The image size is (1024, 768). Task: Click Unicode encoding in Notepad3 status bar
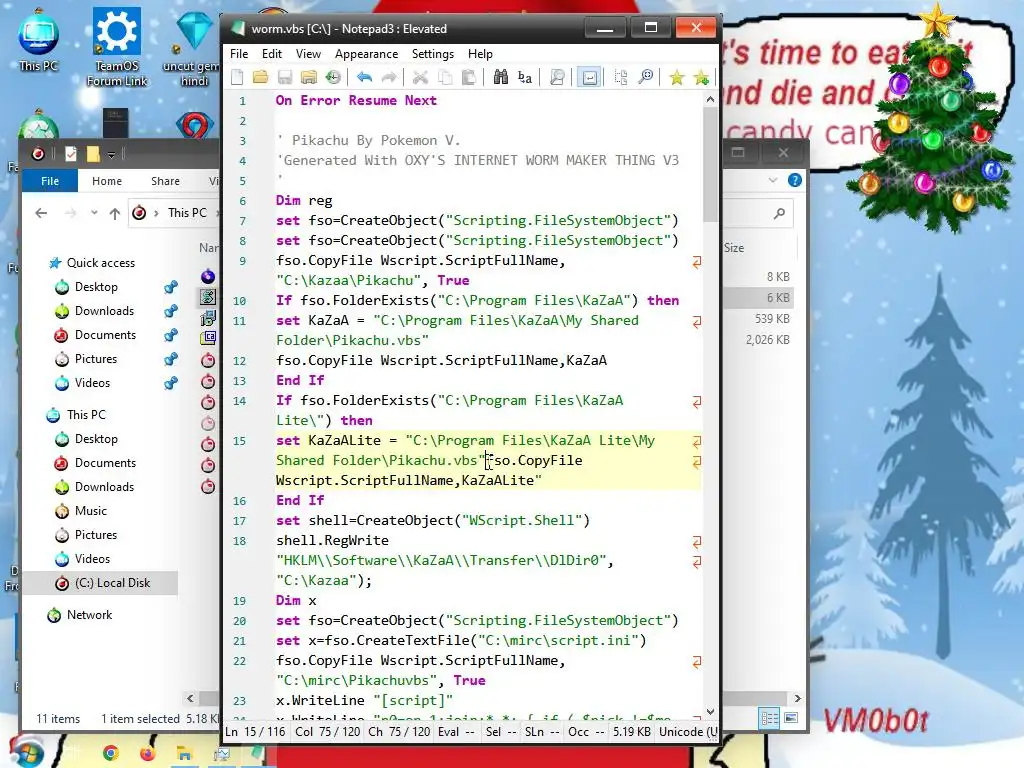pyautogui.click(x=688, y=732)
